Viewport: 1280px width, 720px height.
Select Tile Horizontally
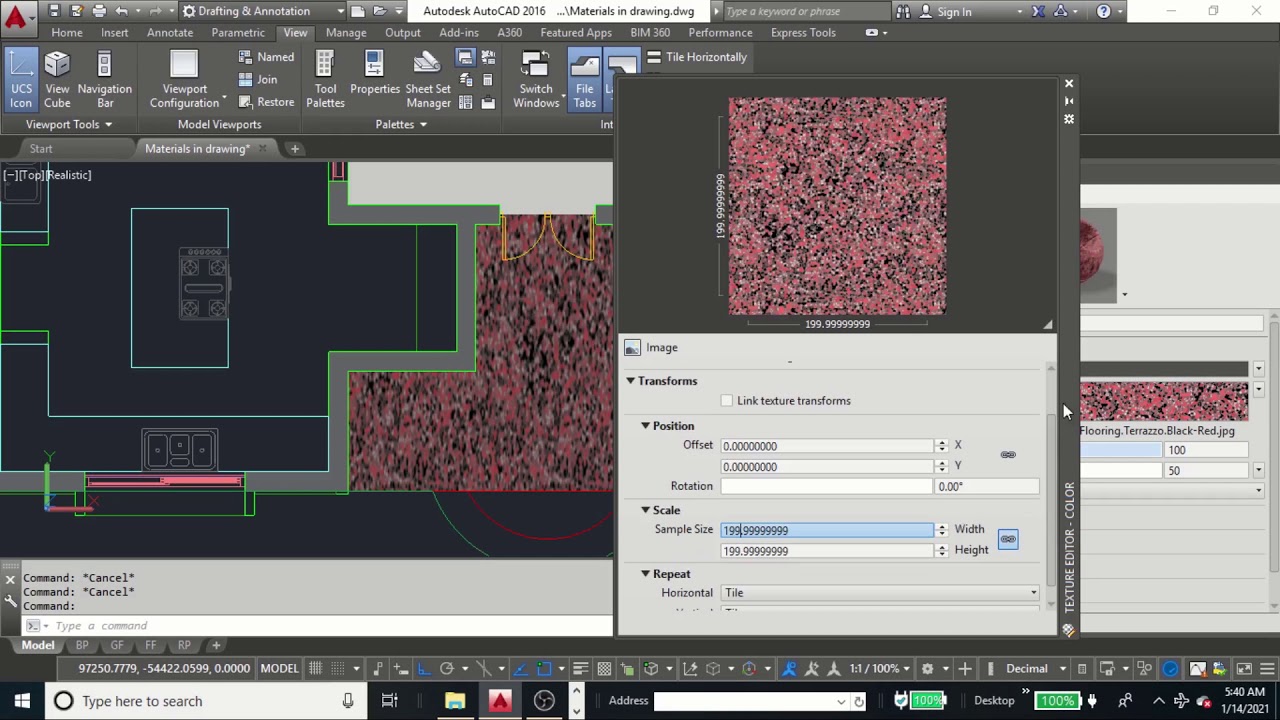point(697,57)
